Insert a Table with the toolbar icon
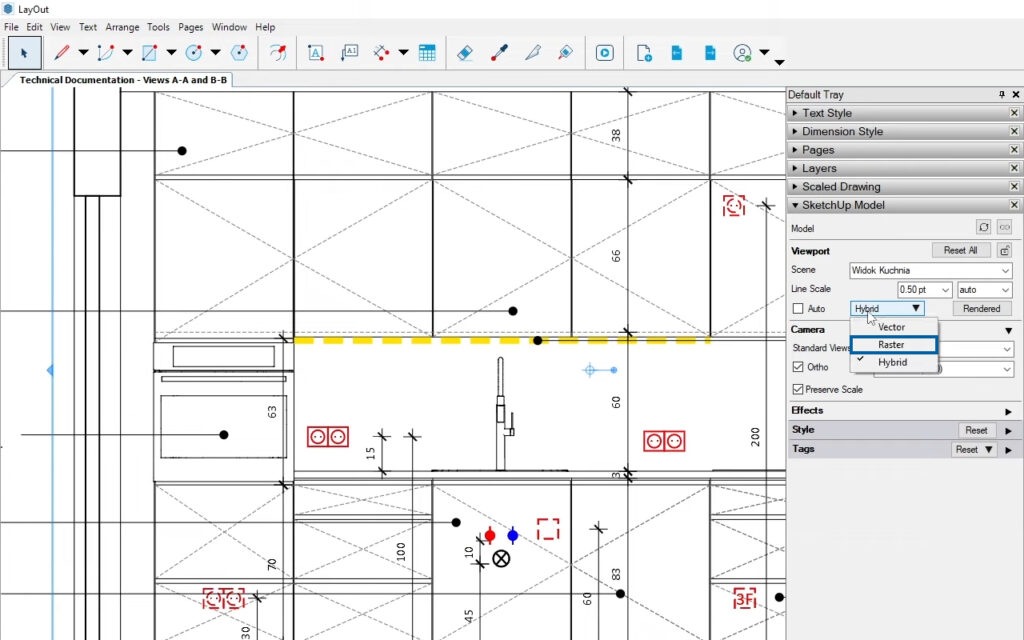Screen dimensions: 1024x640 tap(427, 53)
